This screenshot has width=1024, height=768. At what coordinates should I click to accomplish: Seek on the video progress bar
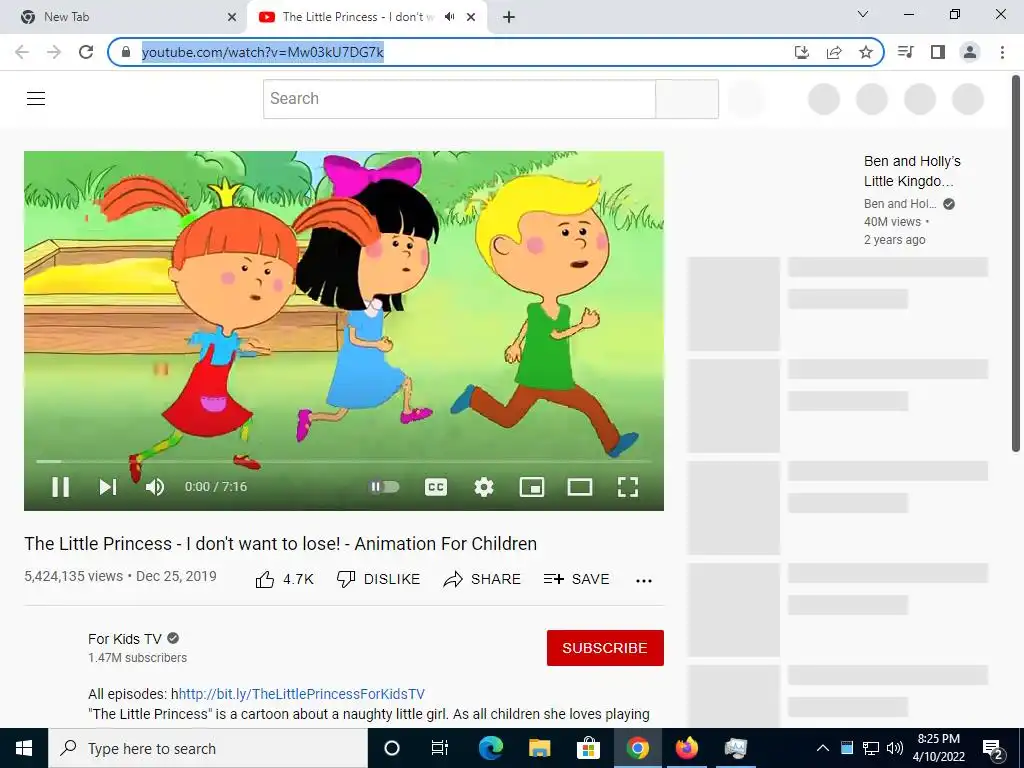point(344,461)
